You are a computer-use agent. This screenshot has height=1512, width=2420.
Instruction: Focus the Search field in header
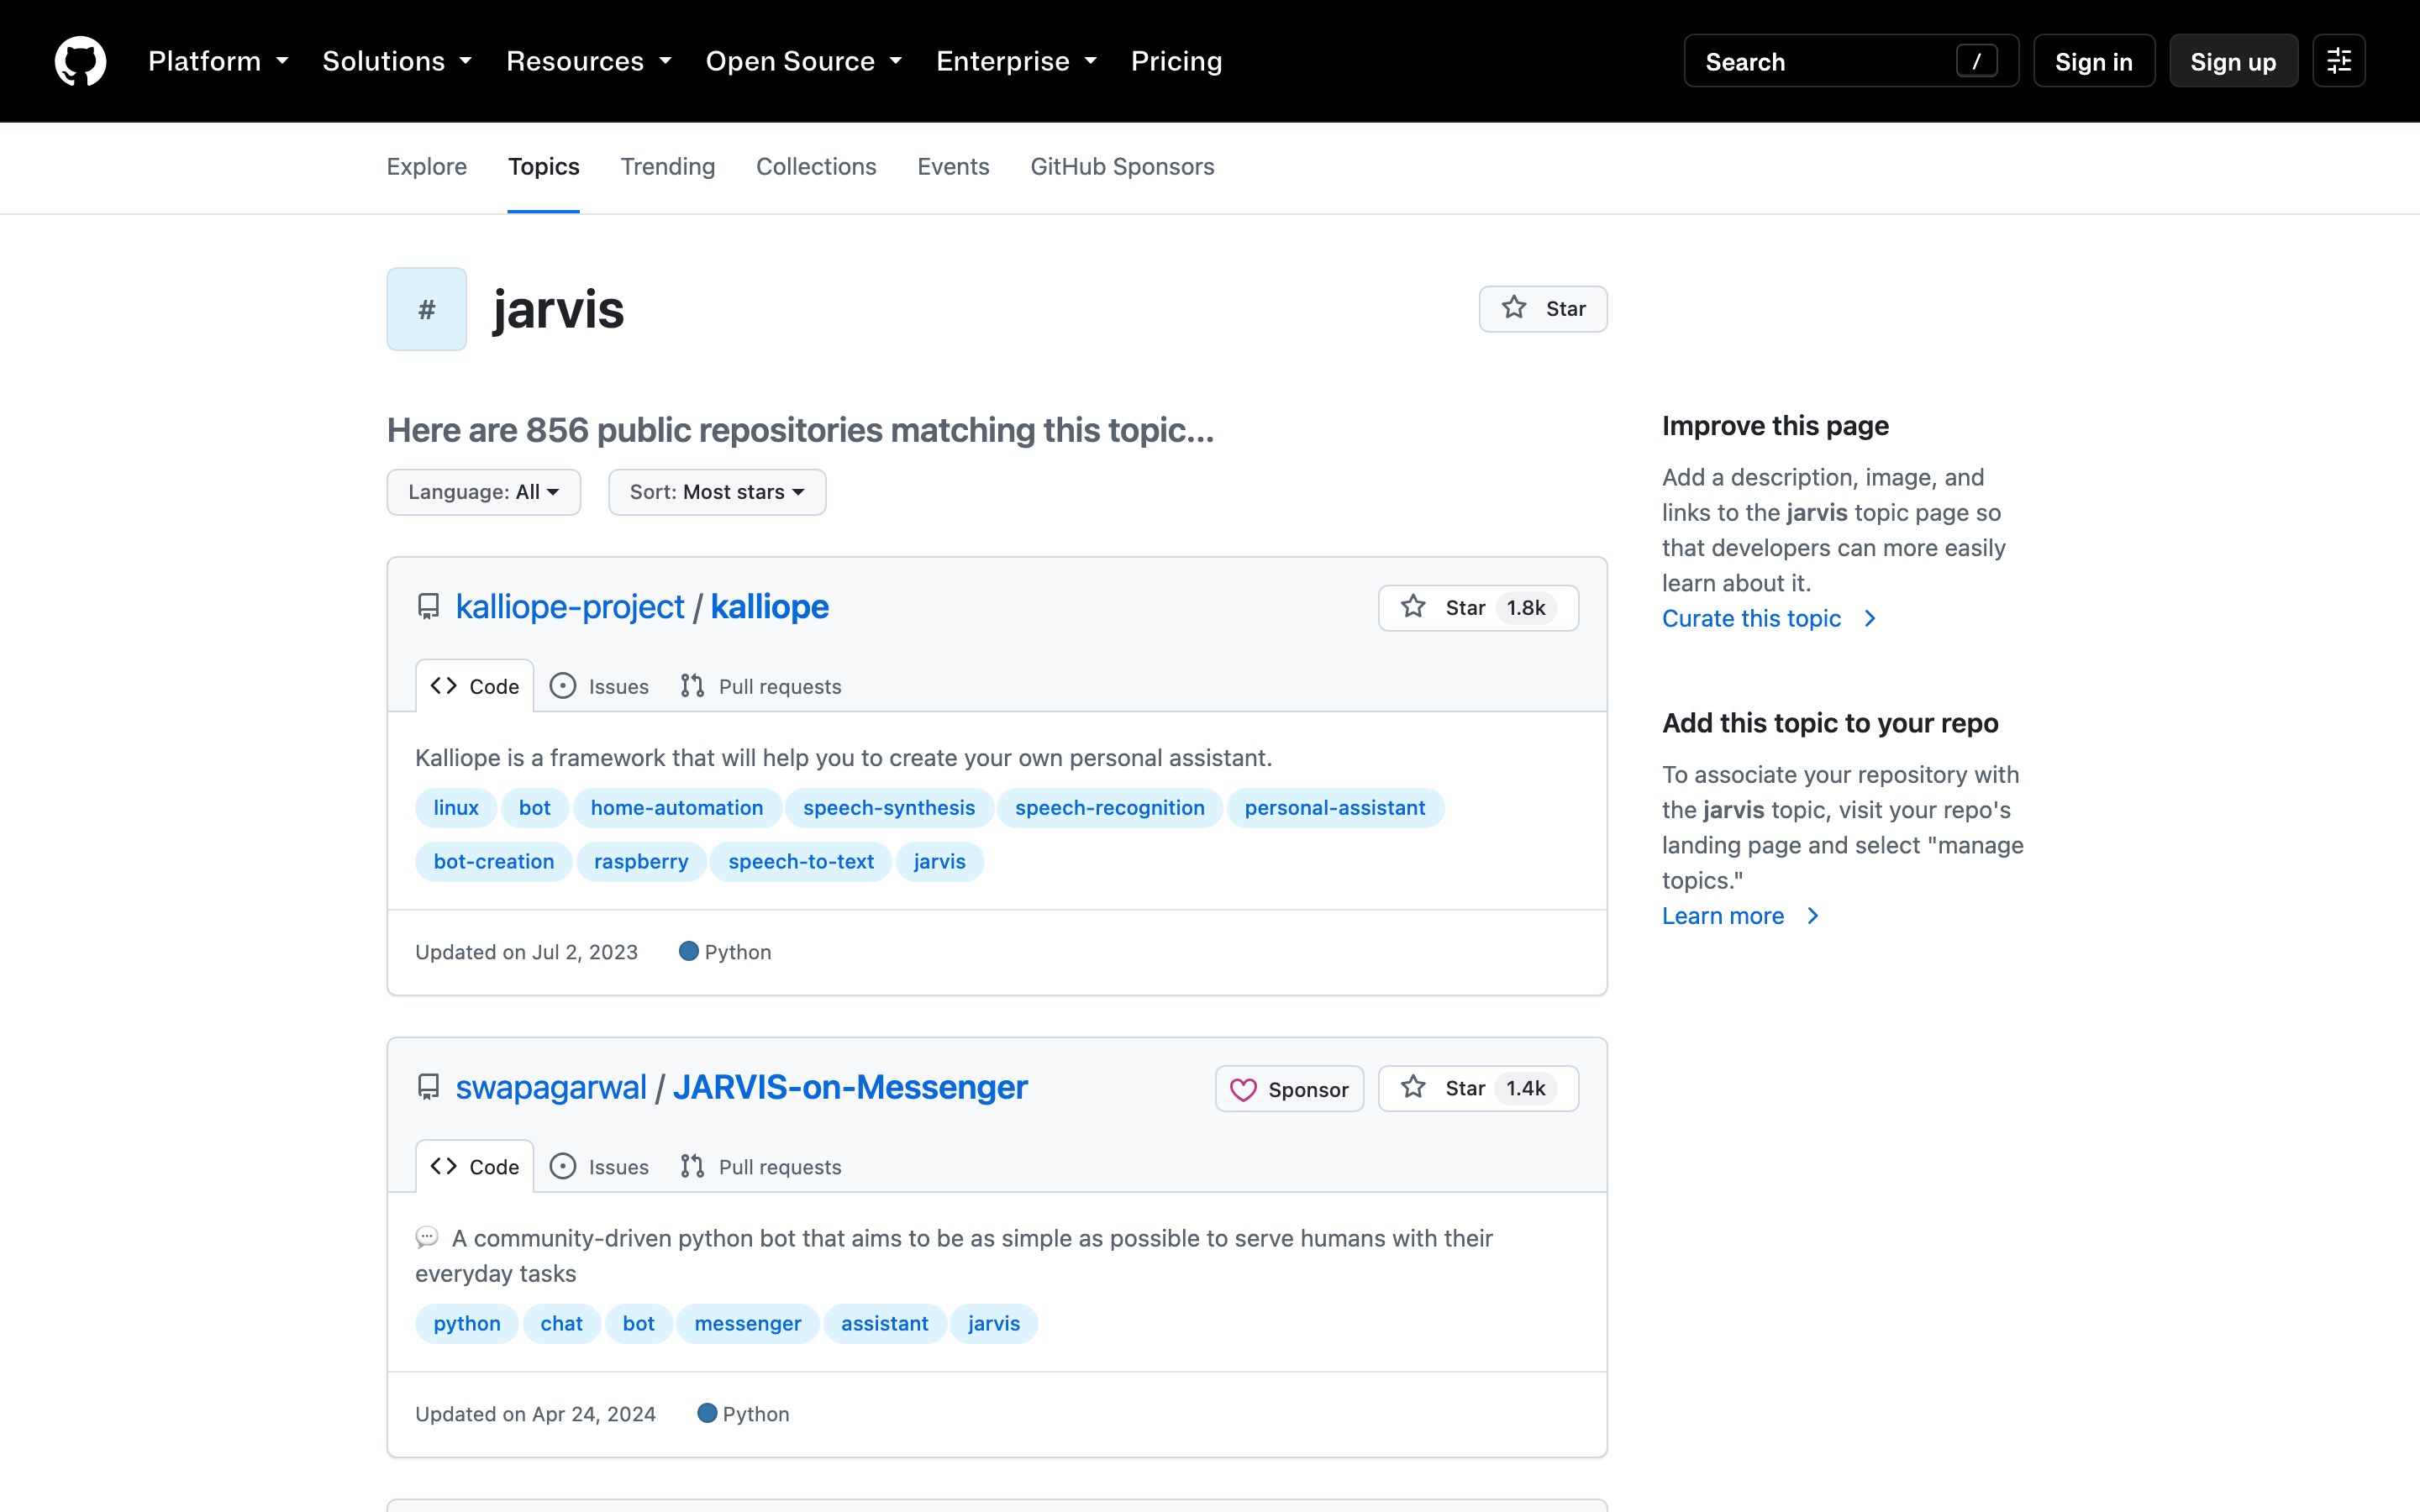point(1851,61)
